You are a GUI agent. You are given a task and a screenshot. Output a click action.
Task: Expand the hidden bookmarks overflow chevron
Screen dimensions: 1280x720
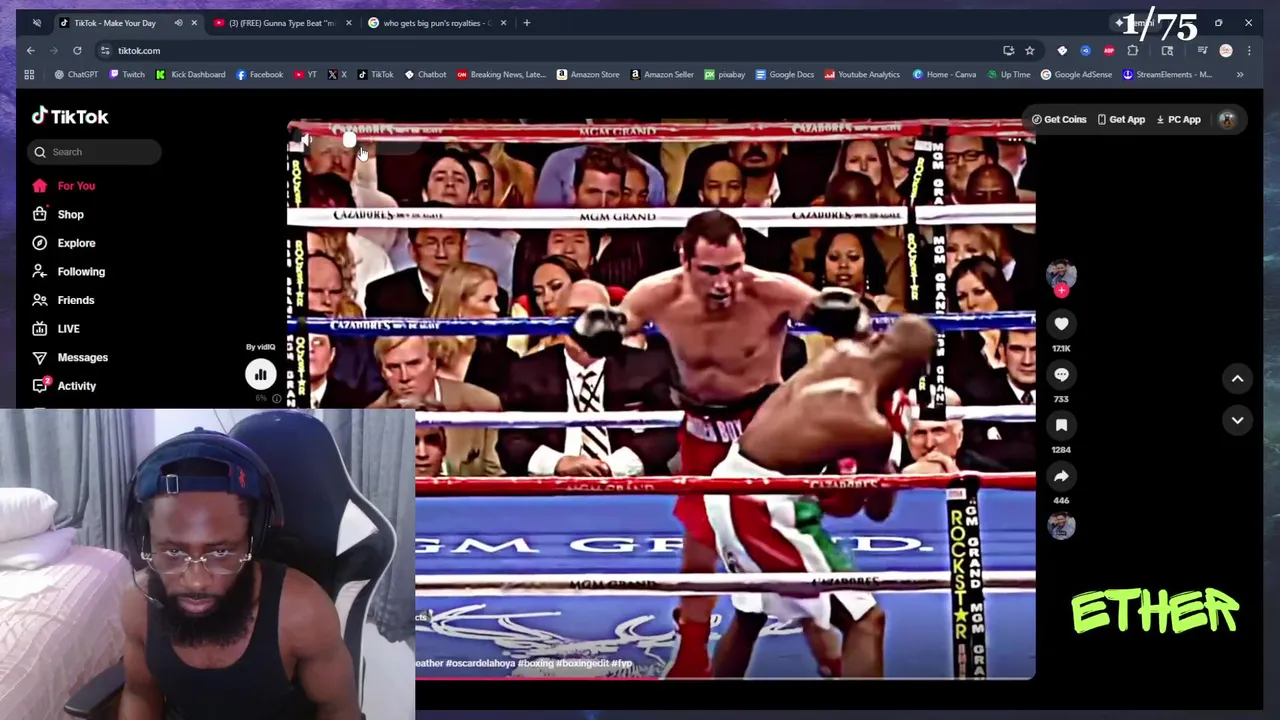[1240, 74]
